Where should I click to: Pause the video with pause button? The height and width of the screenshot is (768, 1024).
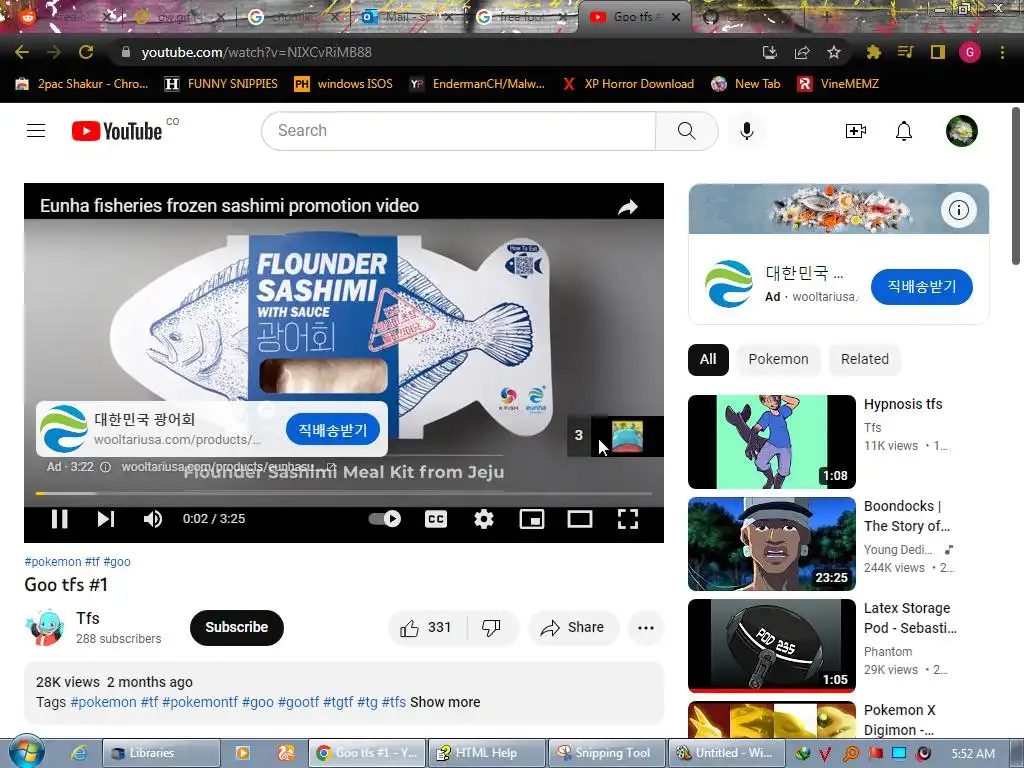pos(59,519)
